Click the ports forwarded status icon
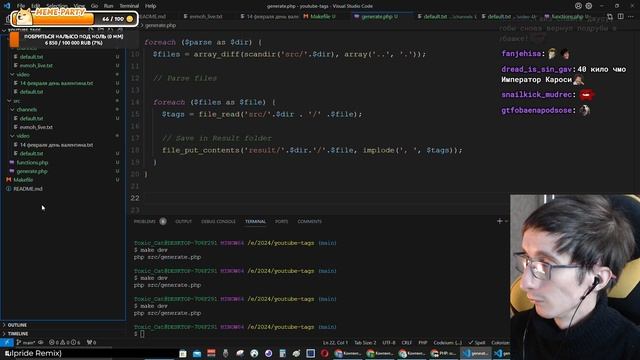640x360 pixels. click(x=91, y=342)
